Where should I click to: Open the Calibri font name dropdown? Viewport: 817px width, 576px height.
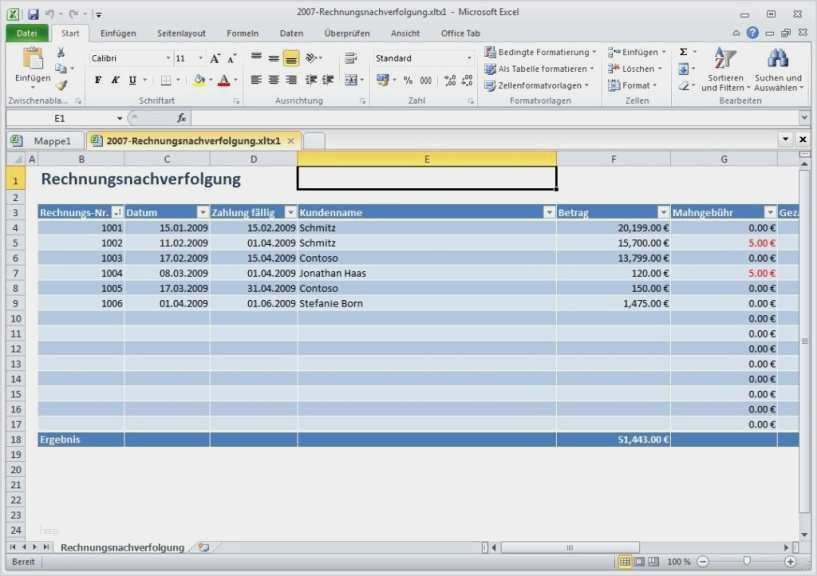[168, 58]
